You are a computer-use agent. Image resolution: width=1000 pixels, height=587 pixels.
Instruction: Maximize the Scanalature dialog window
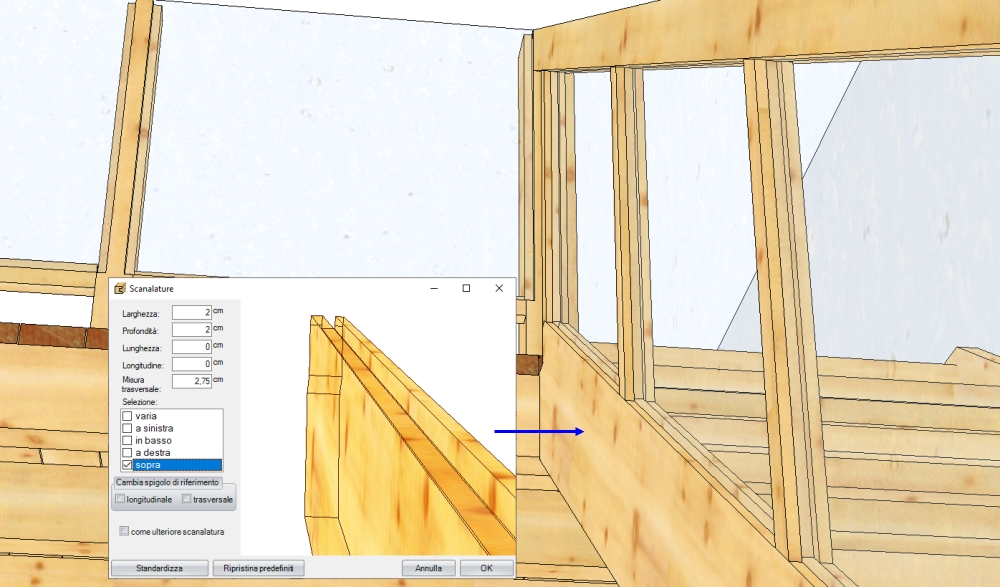[466, 288]
